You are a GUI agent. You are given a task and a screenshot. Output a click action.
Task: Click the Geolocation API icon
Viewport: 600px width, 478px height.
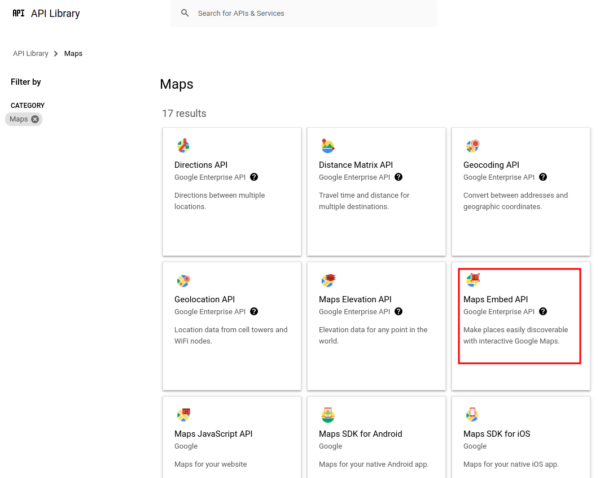pos(183,281)
